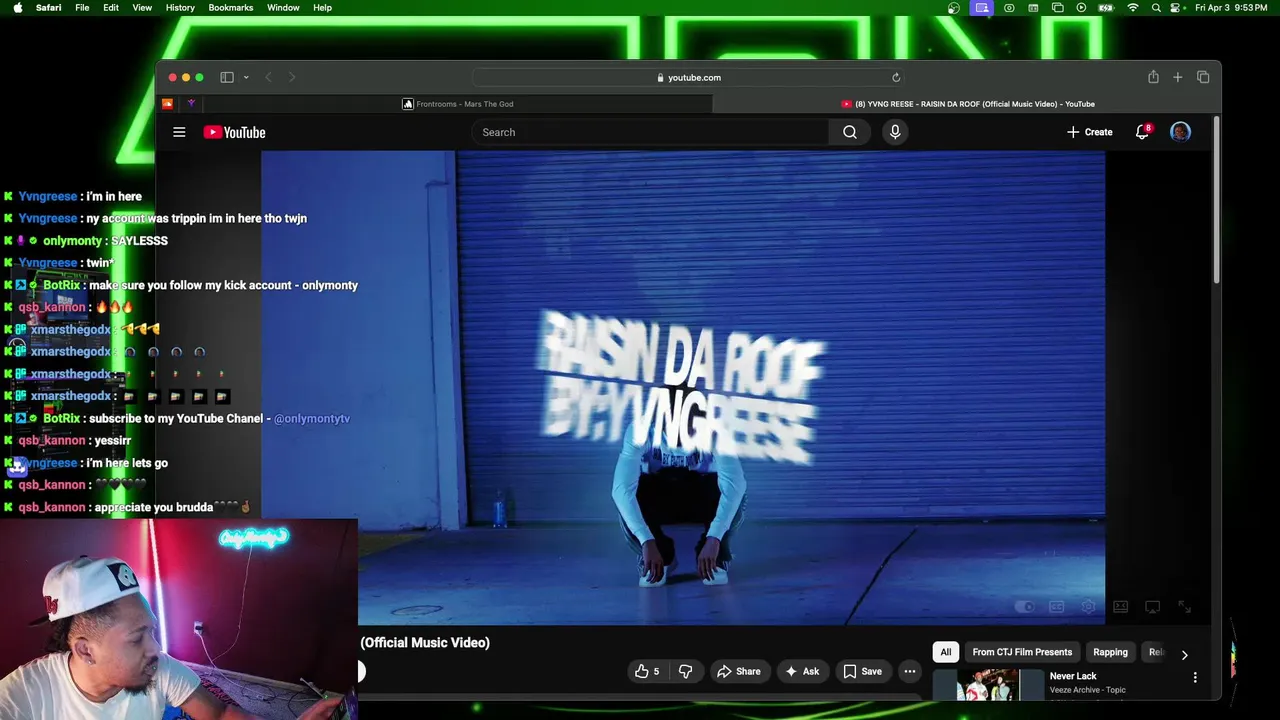Like the video with thumbs up
This screenshot has height=720, width=1280.
point(647,671)
